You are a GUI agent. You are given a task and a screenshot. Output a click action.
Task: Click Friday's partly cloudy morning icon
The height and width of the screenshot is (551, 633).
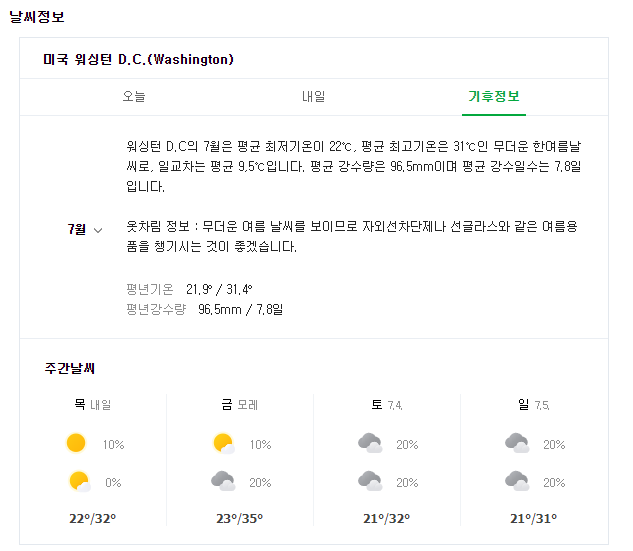pyautogui.click(x=224, y=443)
